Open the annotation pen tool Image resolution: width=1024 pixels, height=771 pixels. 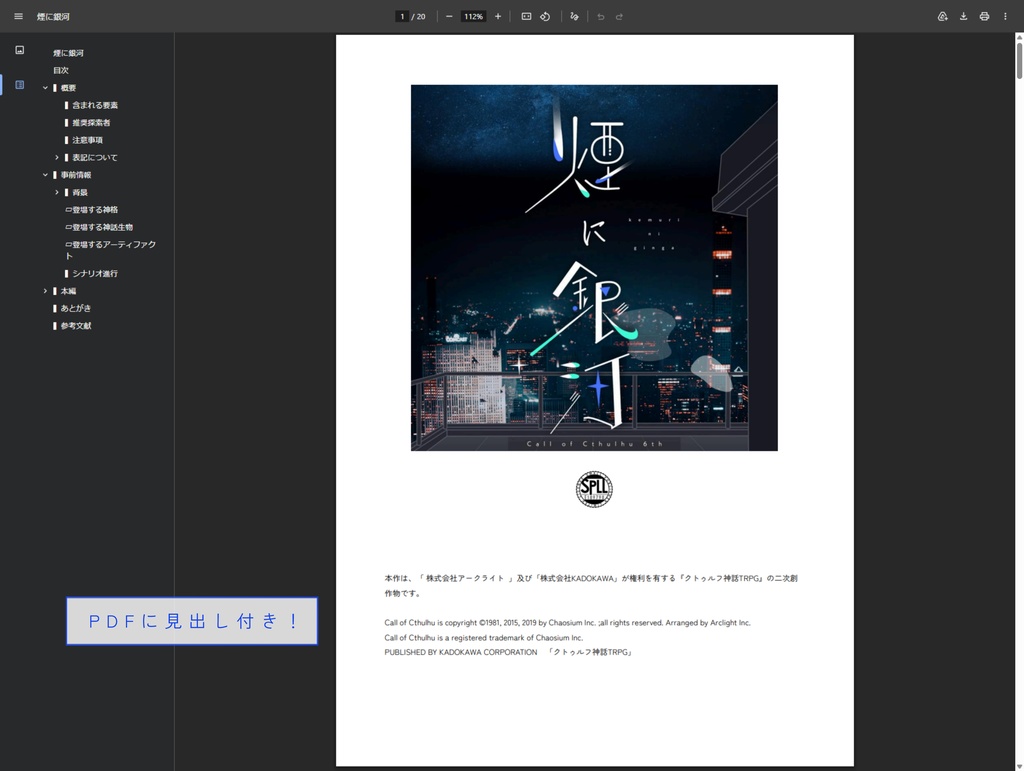574,16
